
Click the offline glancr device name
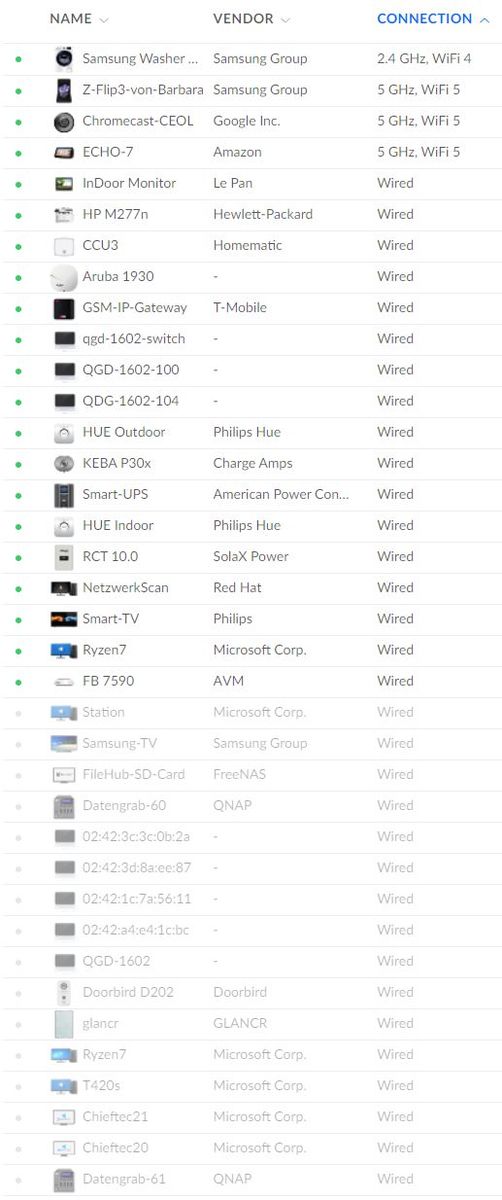(102, 1023)
